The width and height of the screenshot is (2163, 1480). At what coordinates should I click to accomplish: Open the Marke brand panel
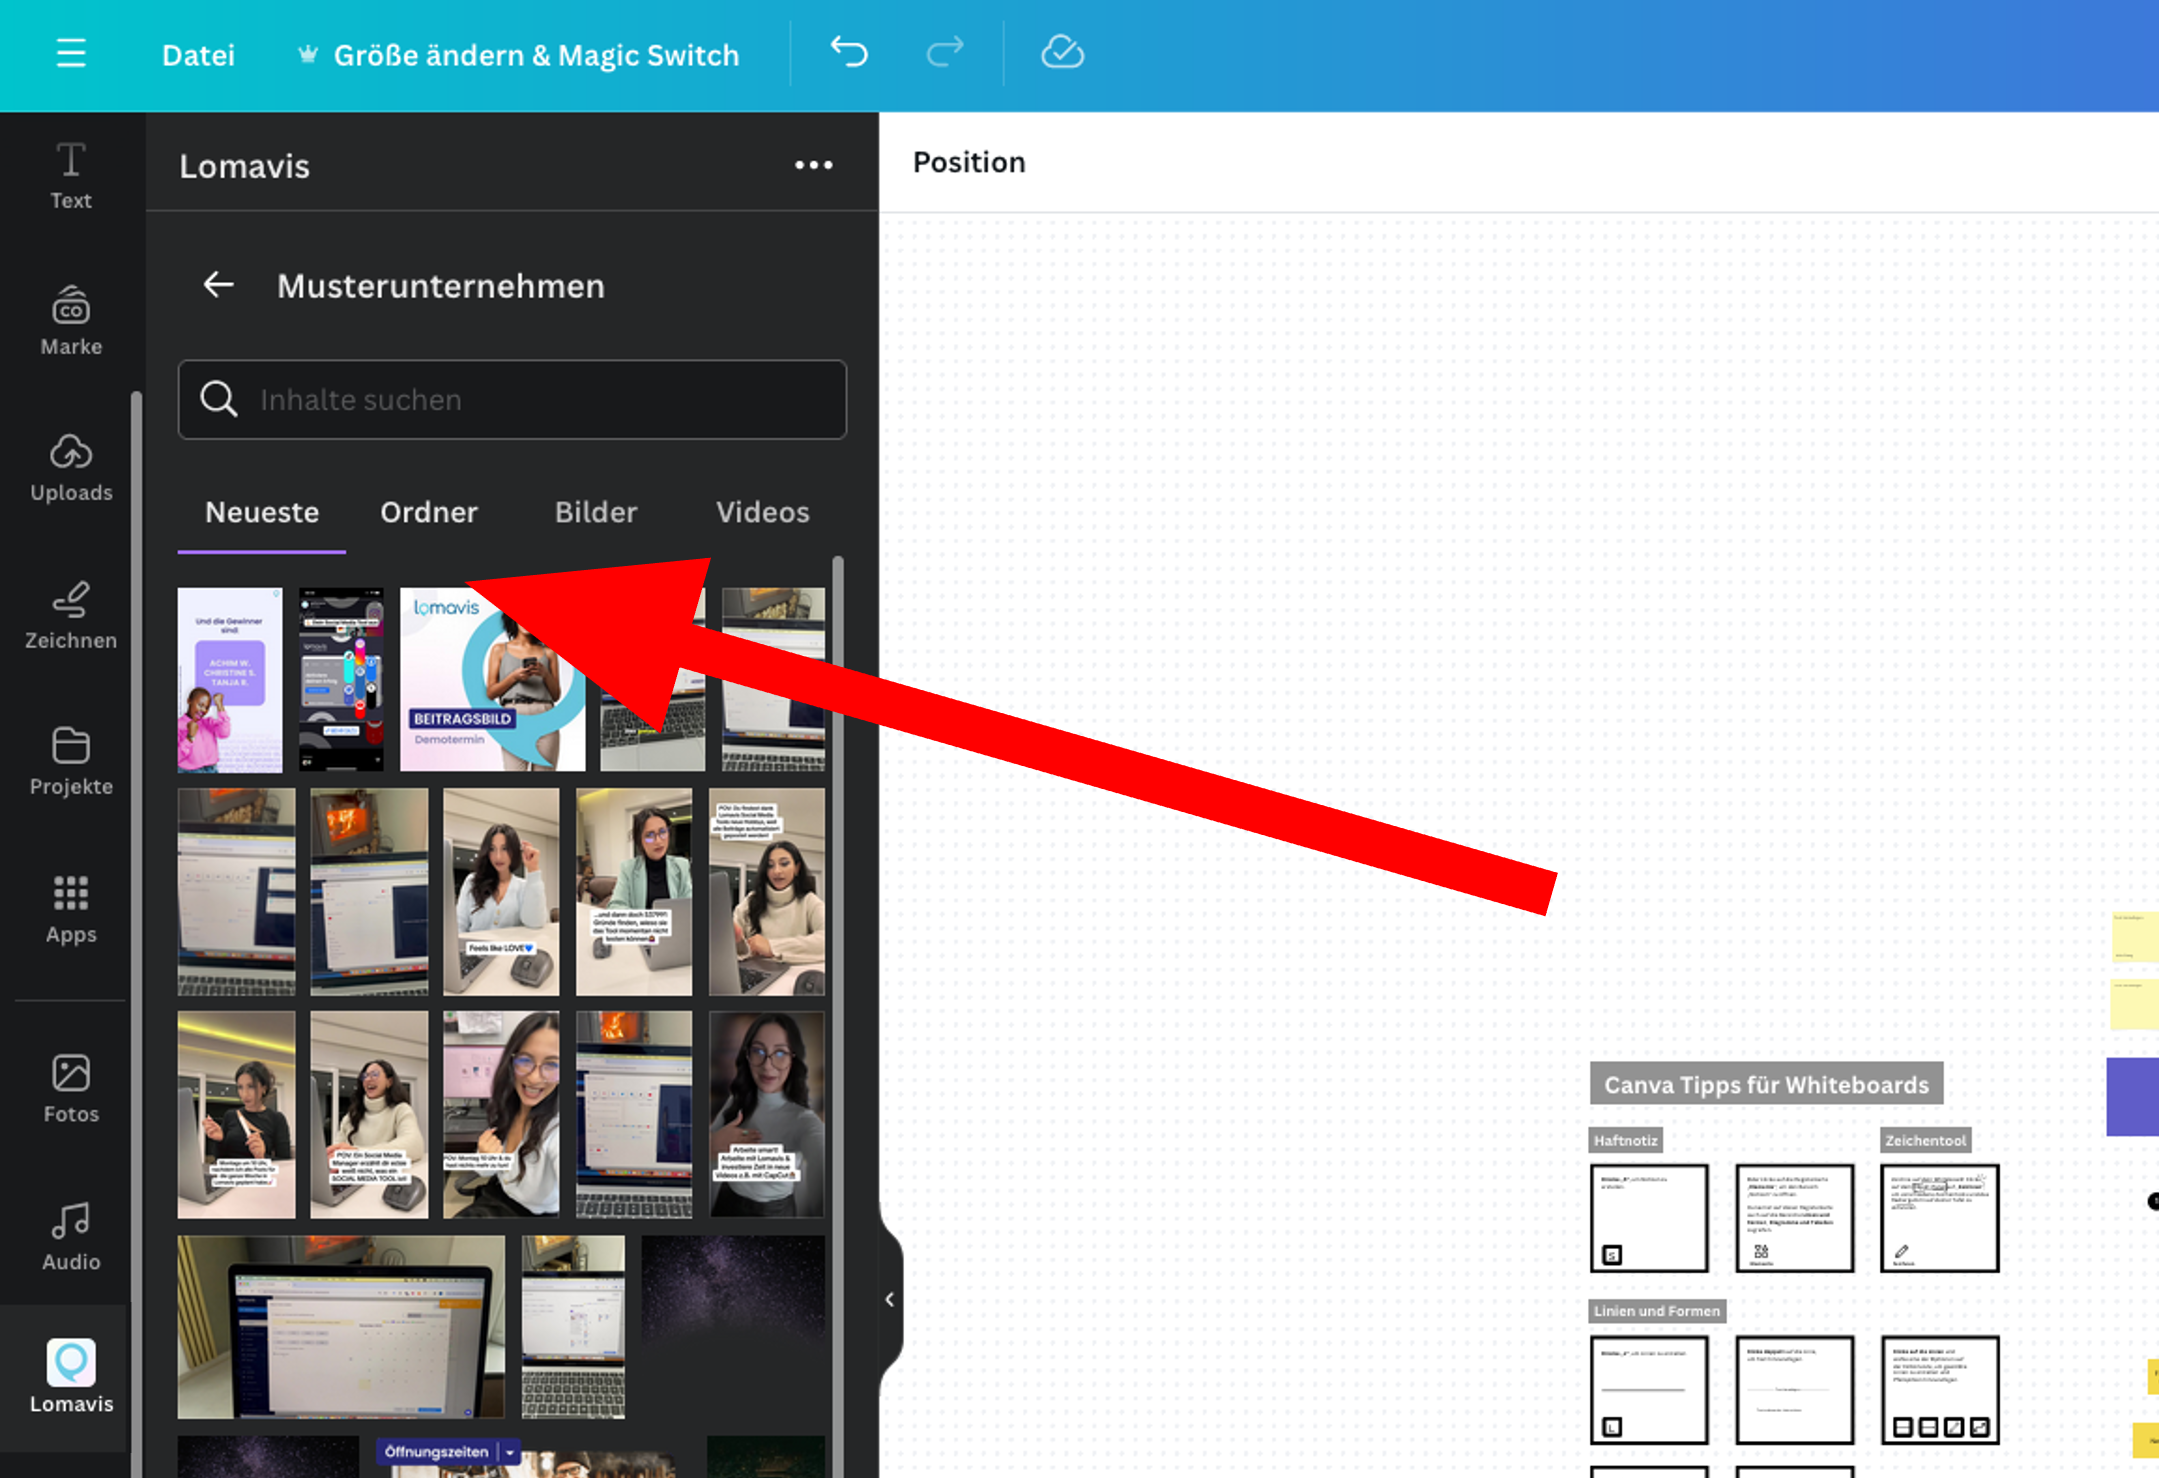coord(71,321)
